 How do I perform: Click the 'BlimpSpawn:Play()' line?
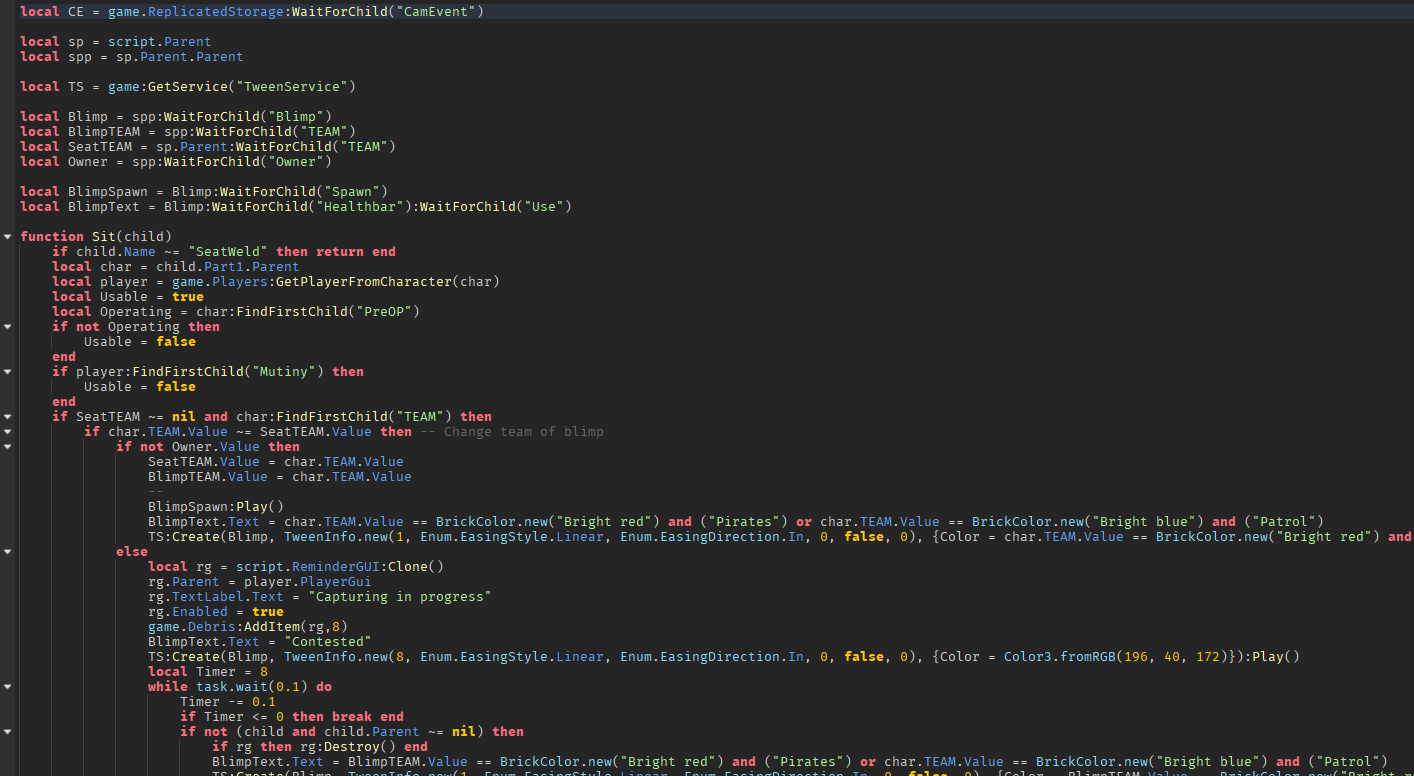pyautogui.click(x=216, y=507)
